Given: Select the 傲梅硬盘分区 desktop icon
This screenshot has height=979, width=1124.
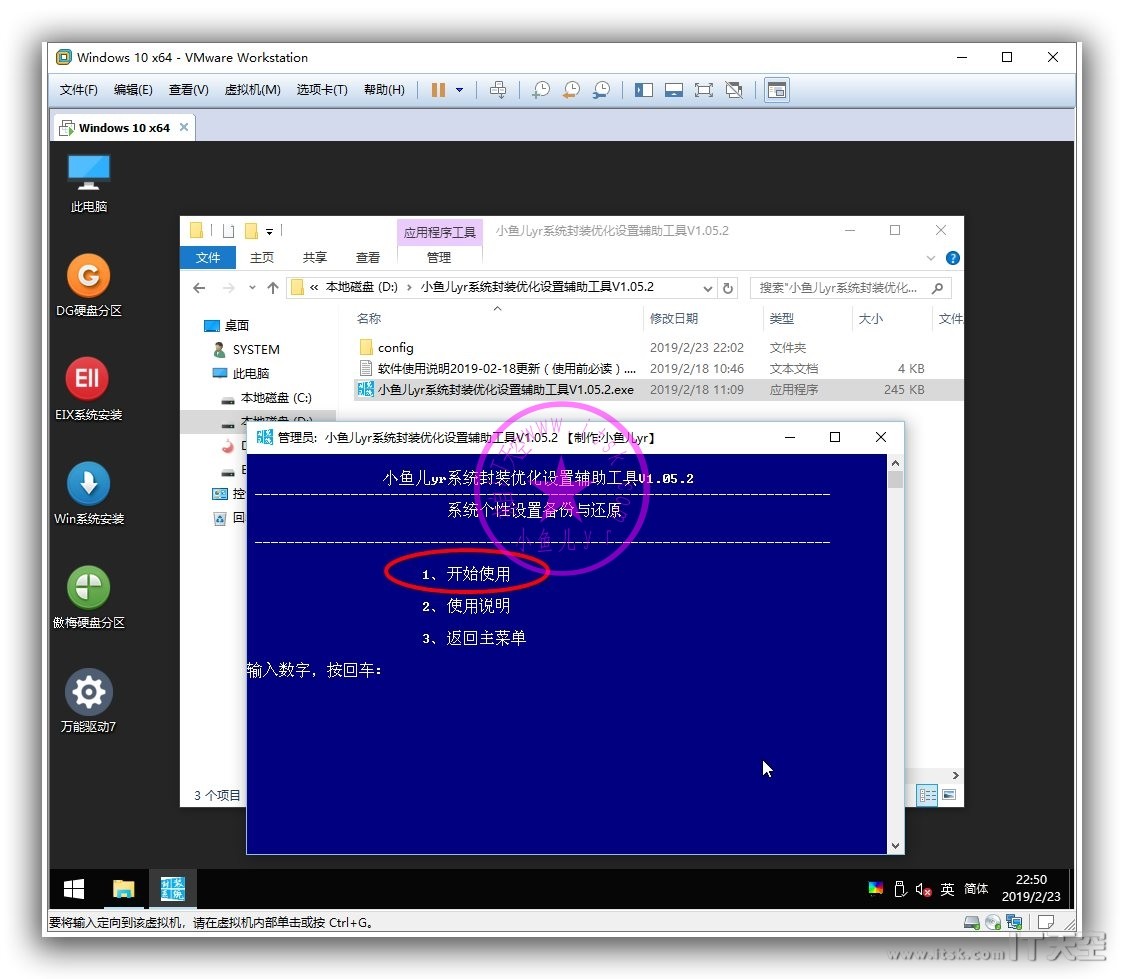Looking at the screenshot, I should coord(88,598).
